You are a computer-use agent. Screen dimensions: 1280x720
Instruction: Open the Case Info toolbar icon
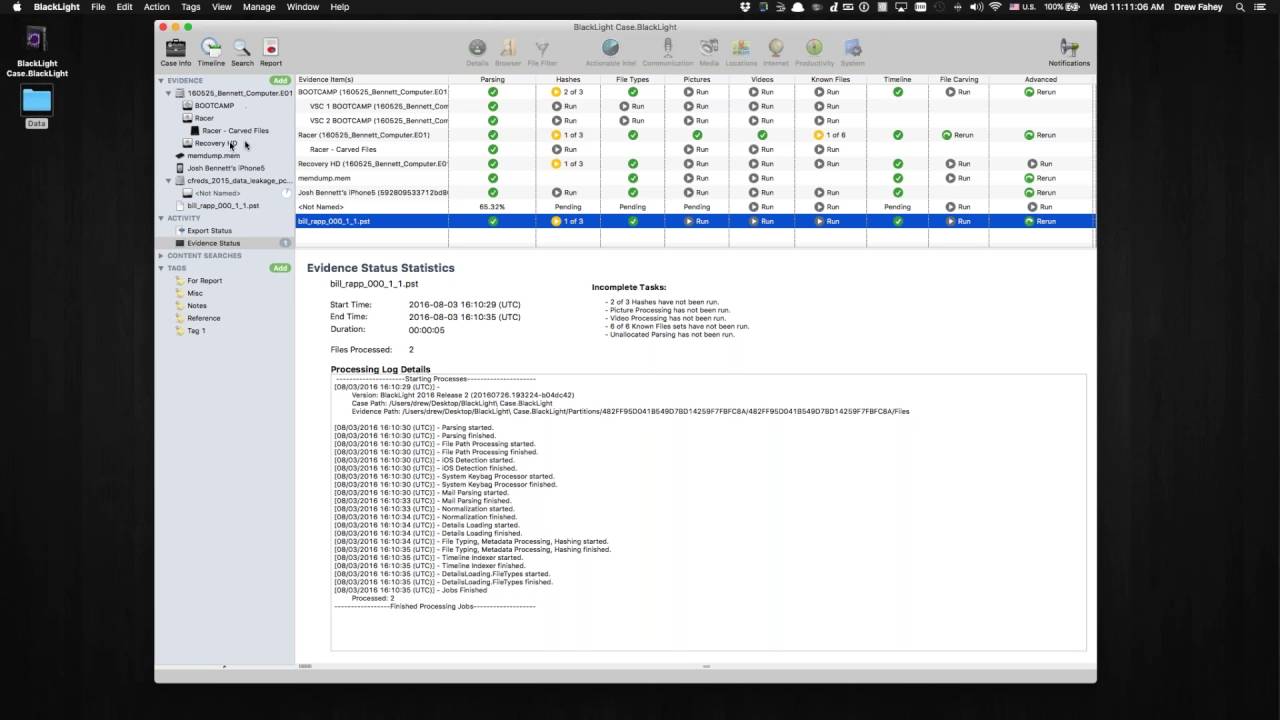point(175,49)
